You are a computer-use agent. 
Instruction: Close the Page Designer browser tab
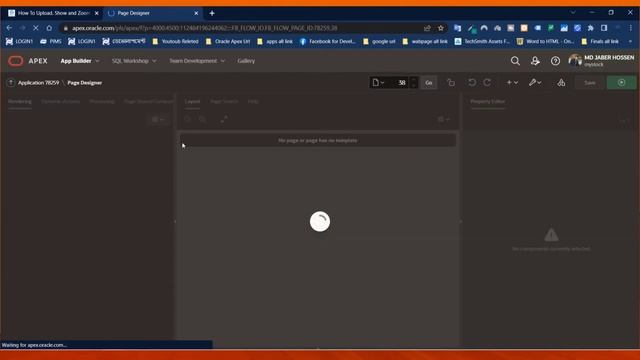click(x=196, y=13)
